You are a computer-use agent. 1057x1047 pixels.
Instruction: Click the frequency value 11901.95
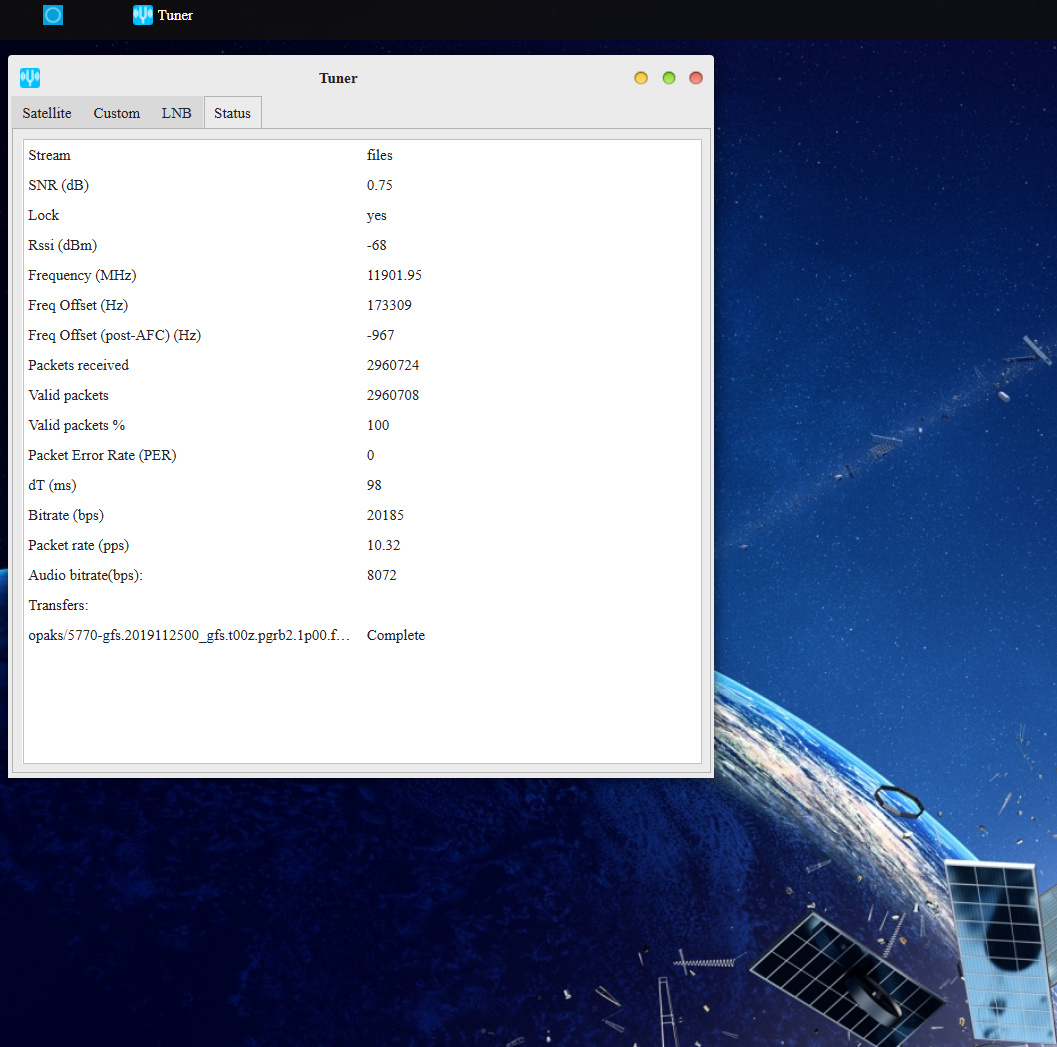pyautogui.click(x=394, y=275)
